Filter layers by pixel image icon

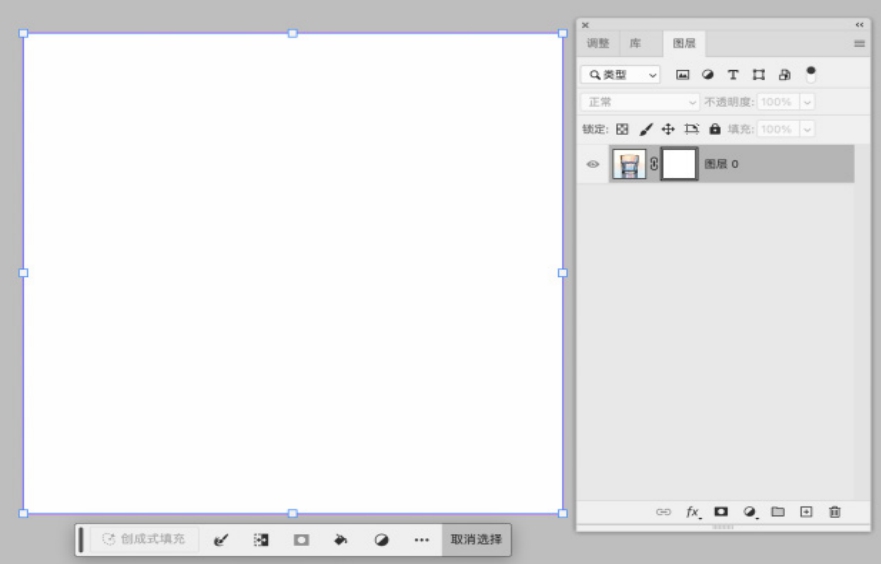click(x=683, y=75)
